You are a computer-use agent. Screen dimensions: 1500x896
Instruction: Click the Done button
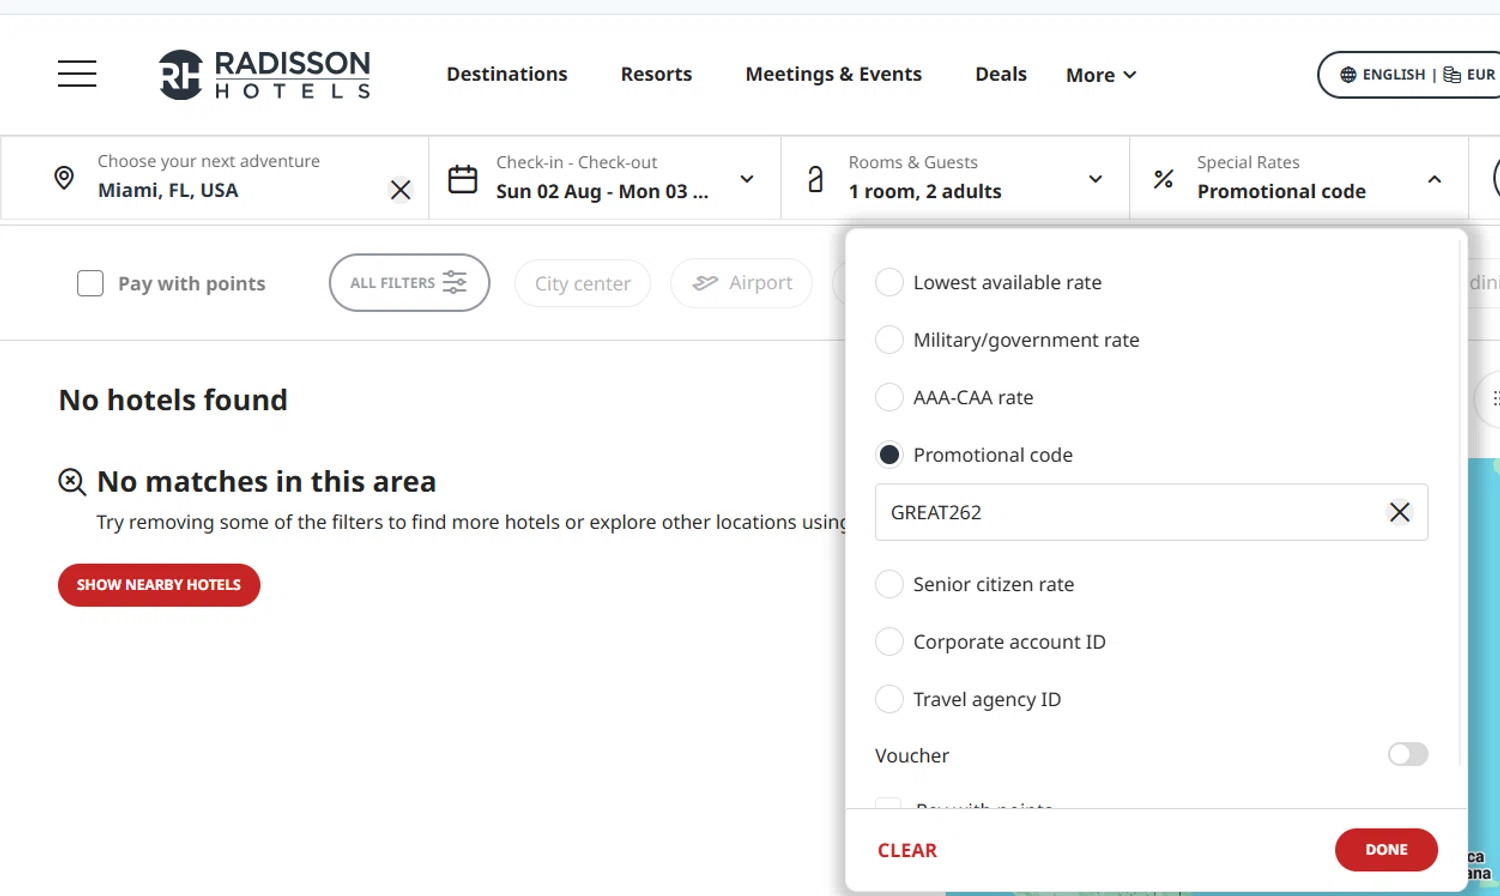[x=1386, y=850]
